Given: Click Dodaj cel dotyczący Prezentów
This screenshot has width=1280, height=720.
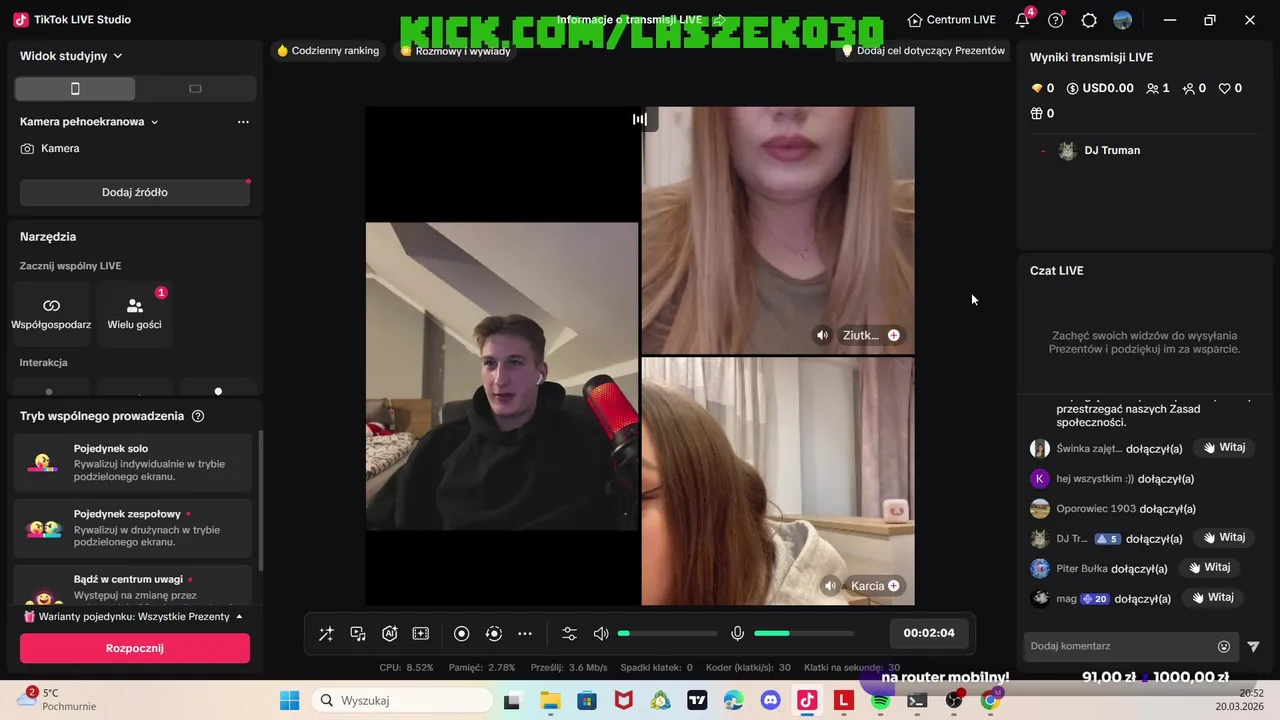Looking at the screenshot, I should pos(923,51).
